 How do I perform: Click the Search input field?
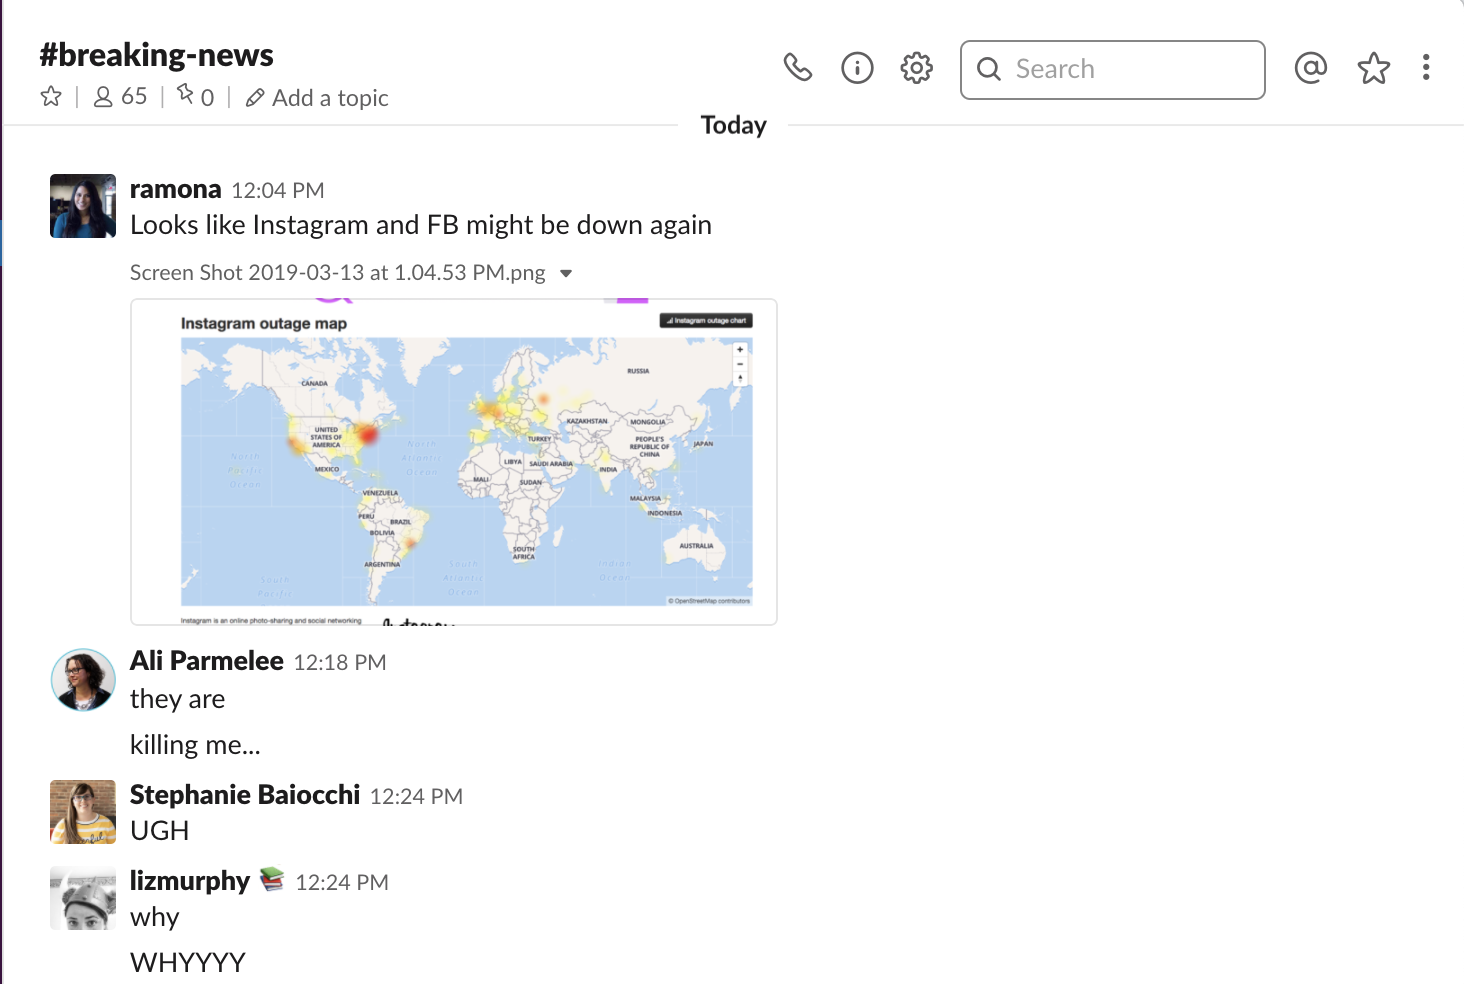point(1112,69)
